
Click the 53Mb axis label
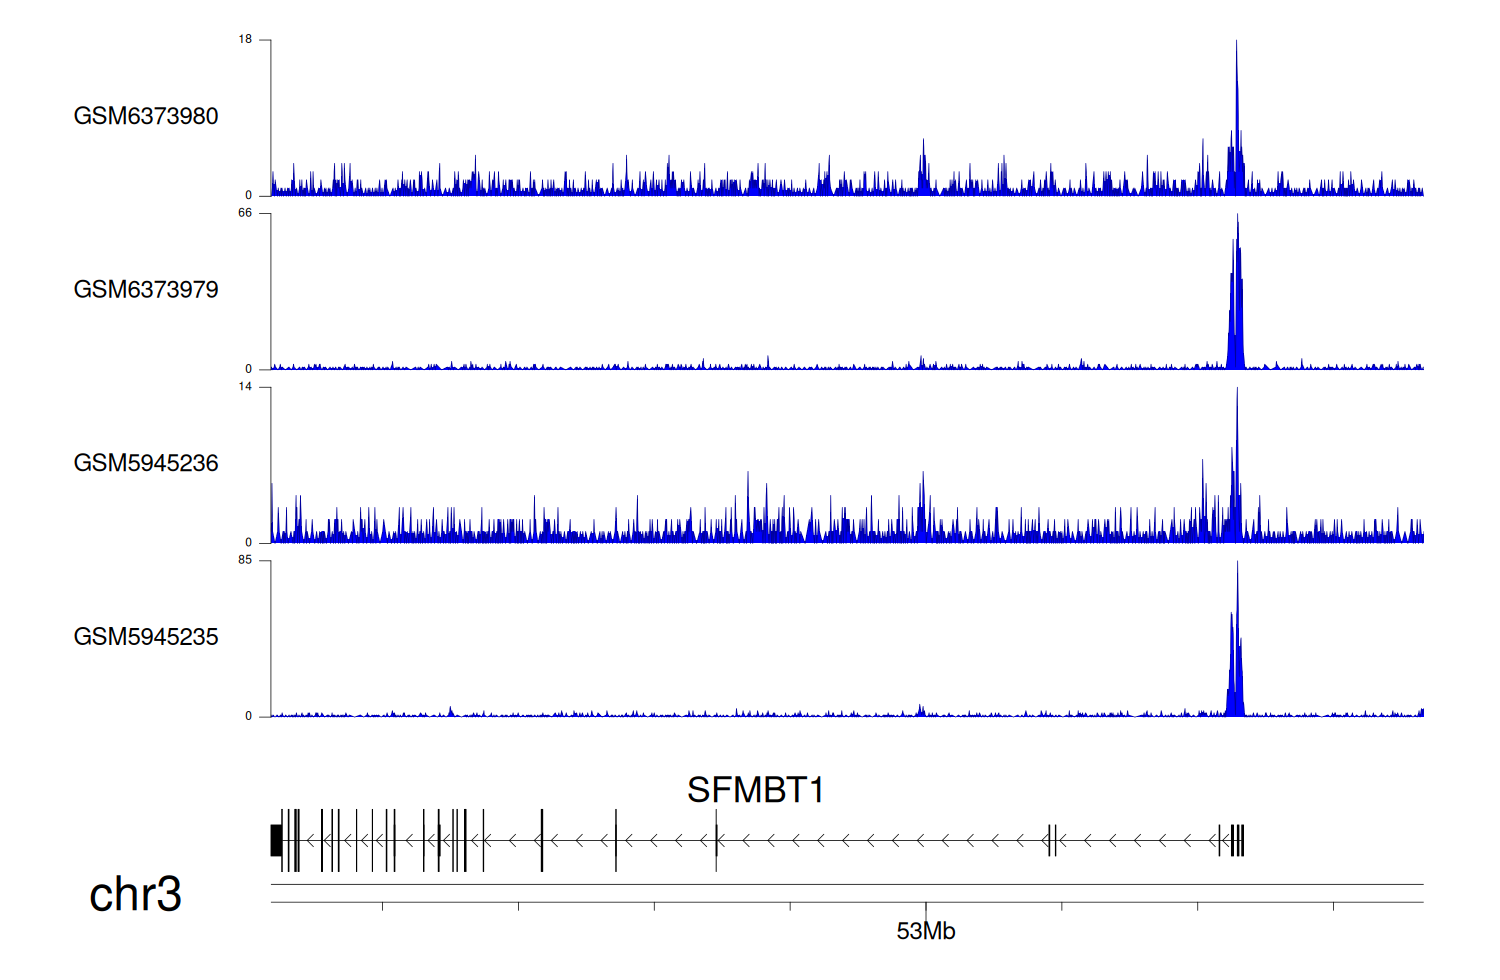point(926,931)
